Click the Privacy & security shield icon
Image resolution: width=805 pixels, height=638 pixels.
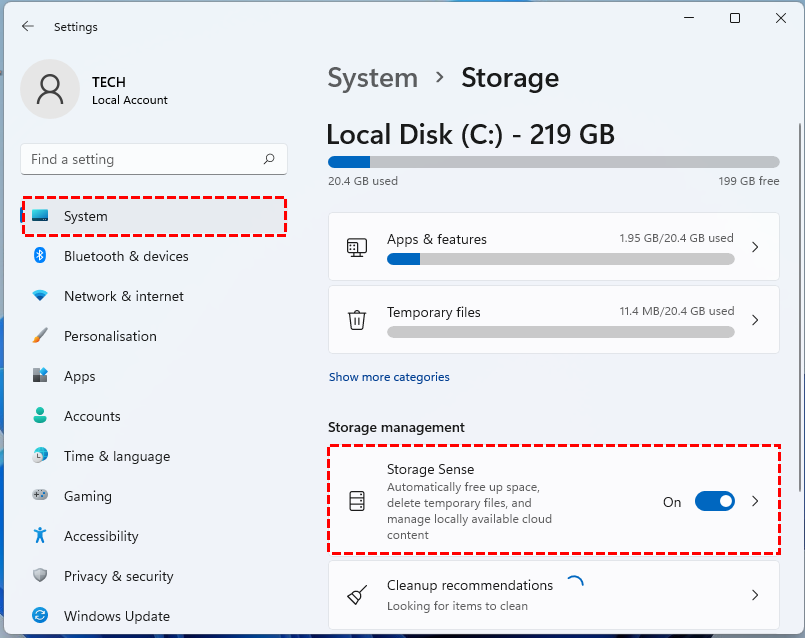pyautogui.click(x=40, y=576)
